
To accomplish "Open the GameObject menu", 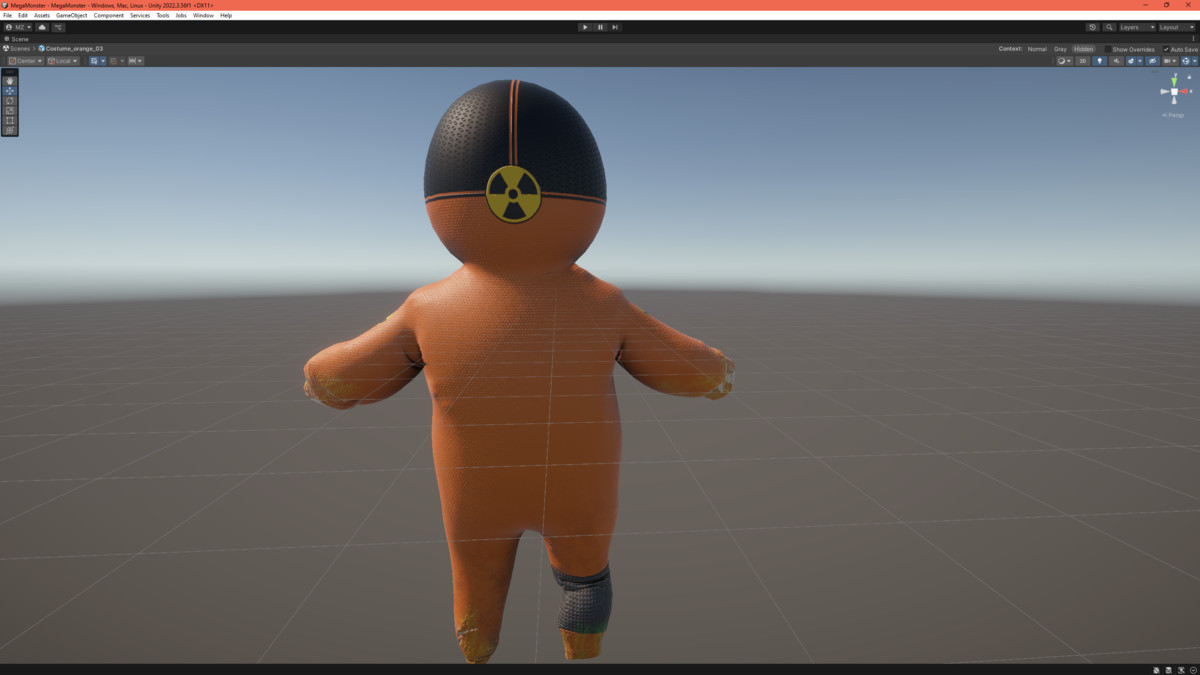I will [72, 15].
